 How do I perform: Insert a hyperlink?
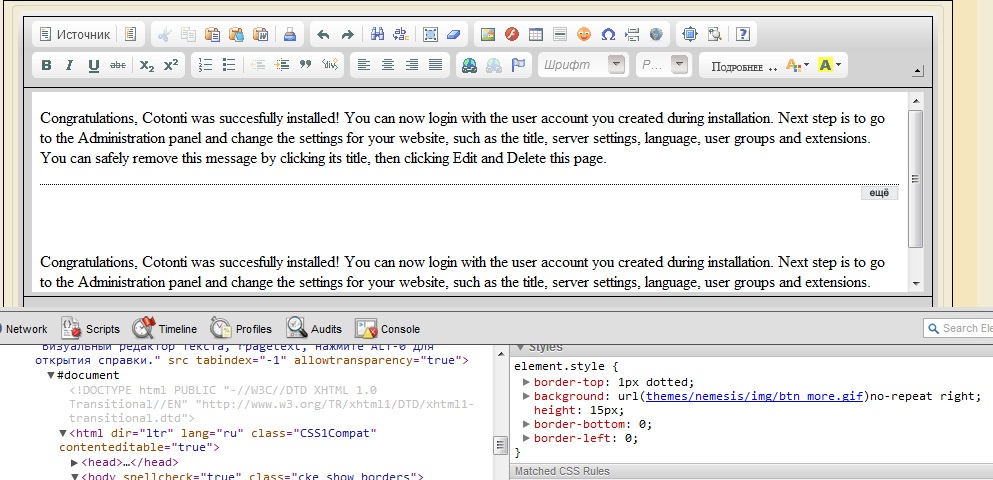tap(469, 65)
